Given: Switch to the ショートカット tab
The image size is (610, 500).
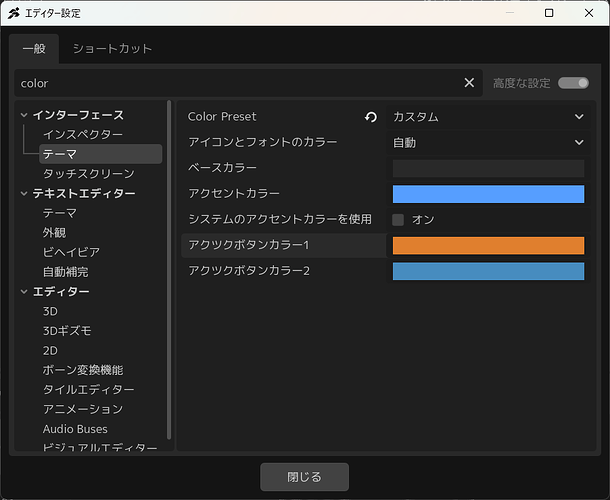Looking at the screenshot, I should (x=112, y=49).
